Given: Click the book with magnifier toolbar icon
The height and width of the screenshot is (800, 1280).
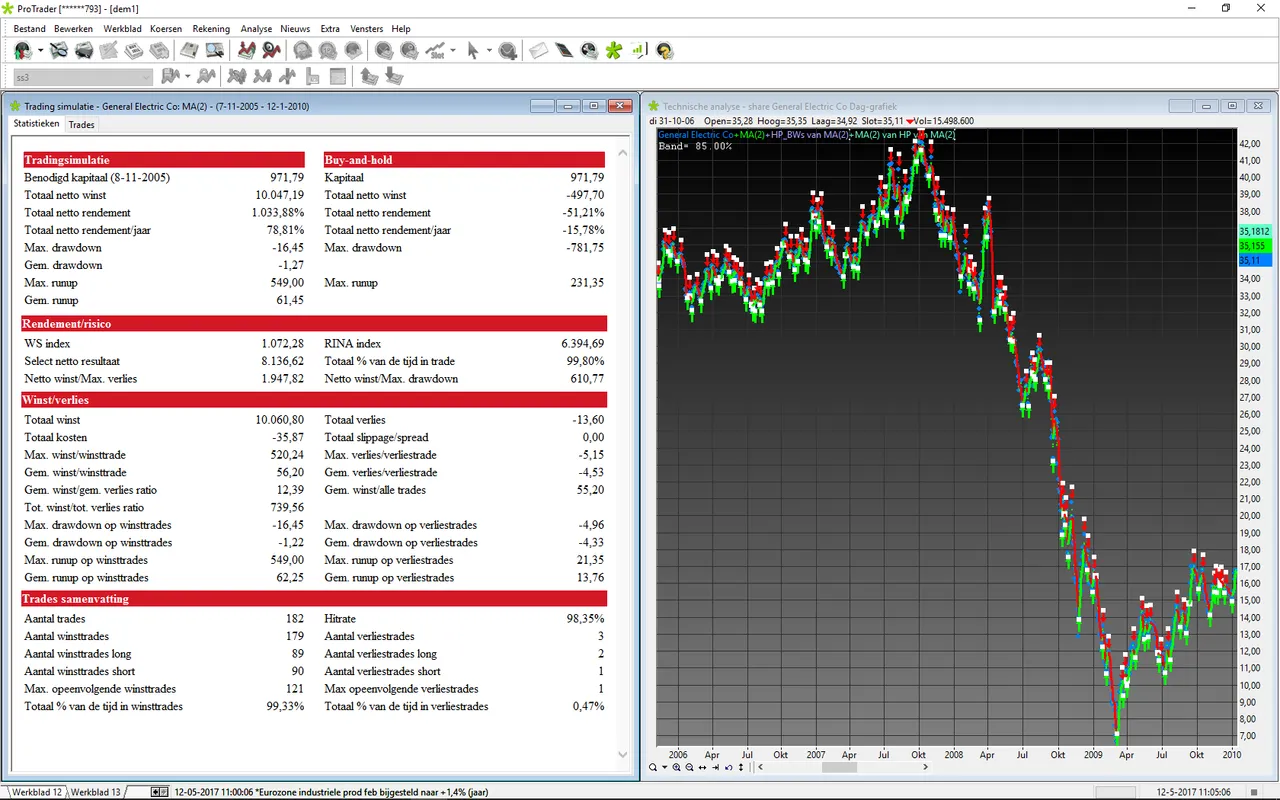Looking at the screenshot, I should point(215,50).
